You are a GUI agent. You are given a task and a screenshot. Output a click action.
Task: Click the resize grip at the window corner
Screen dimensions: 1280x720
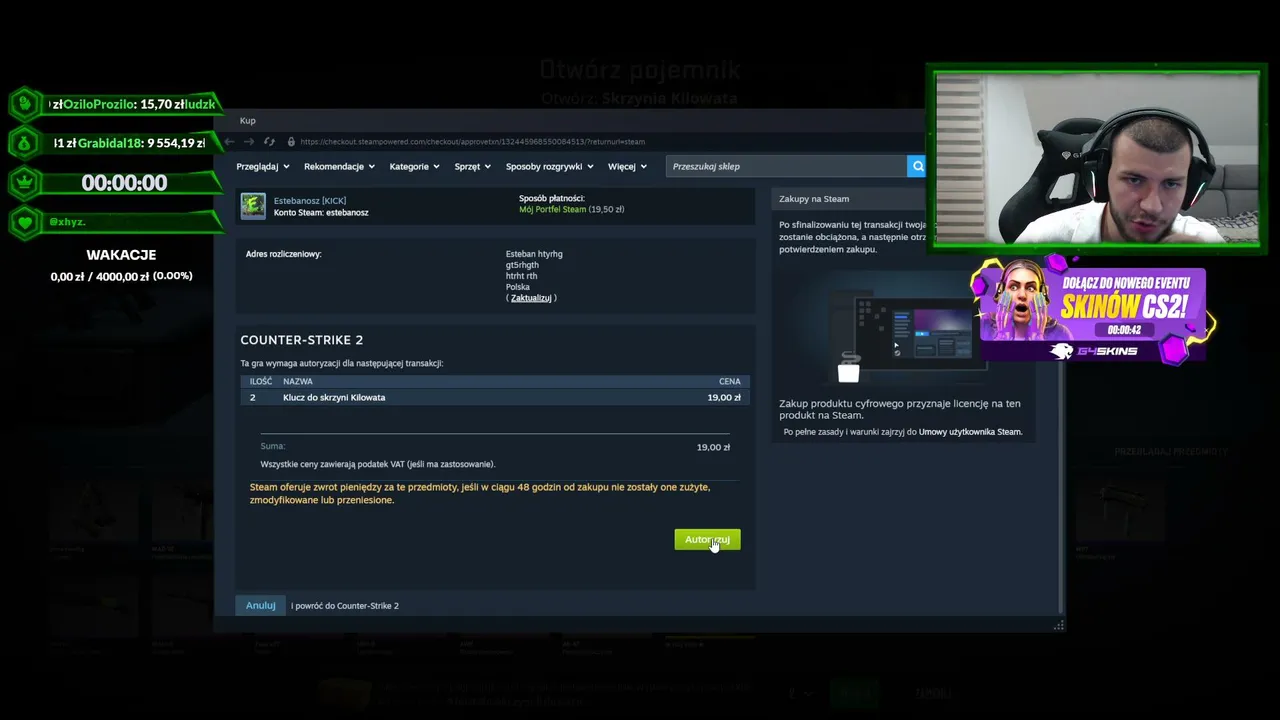tap(1058, 626)
